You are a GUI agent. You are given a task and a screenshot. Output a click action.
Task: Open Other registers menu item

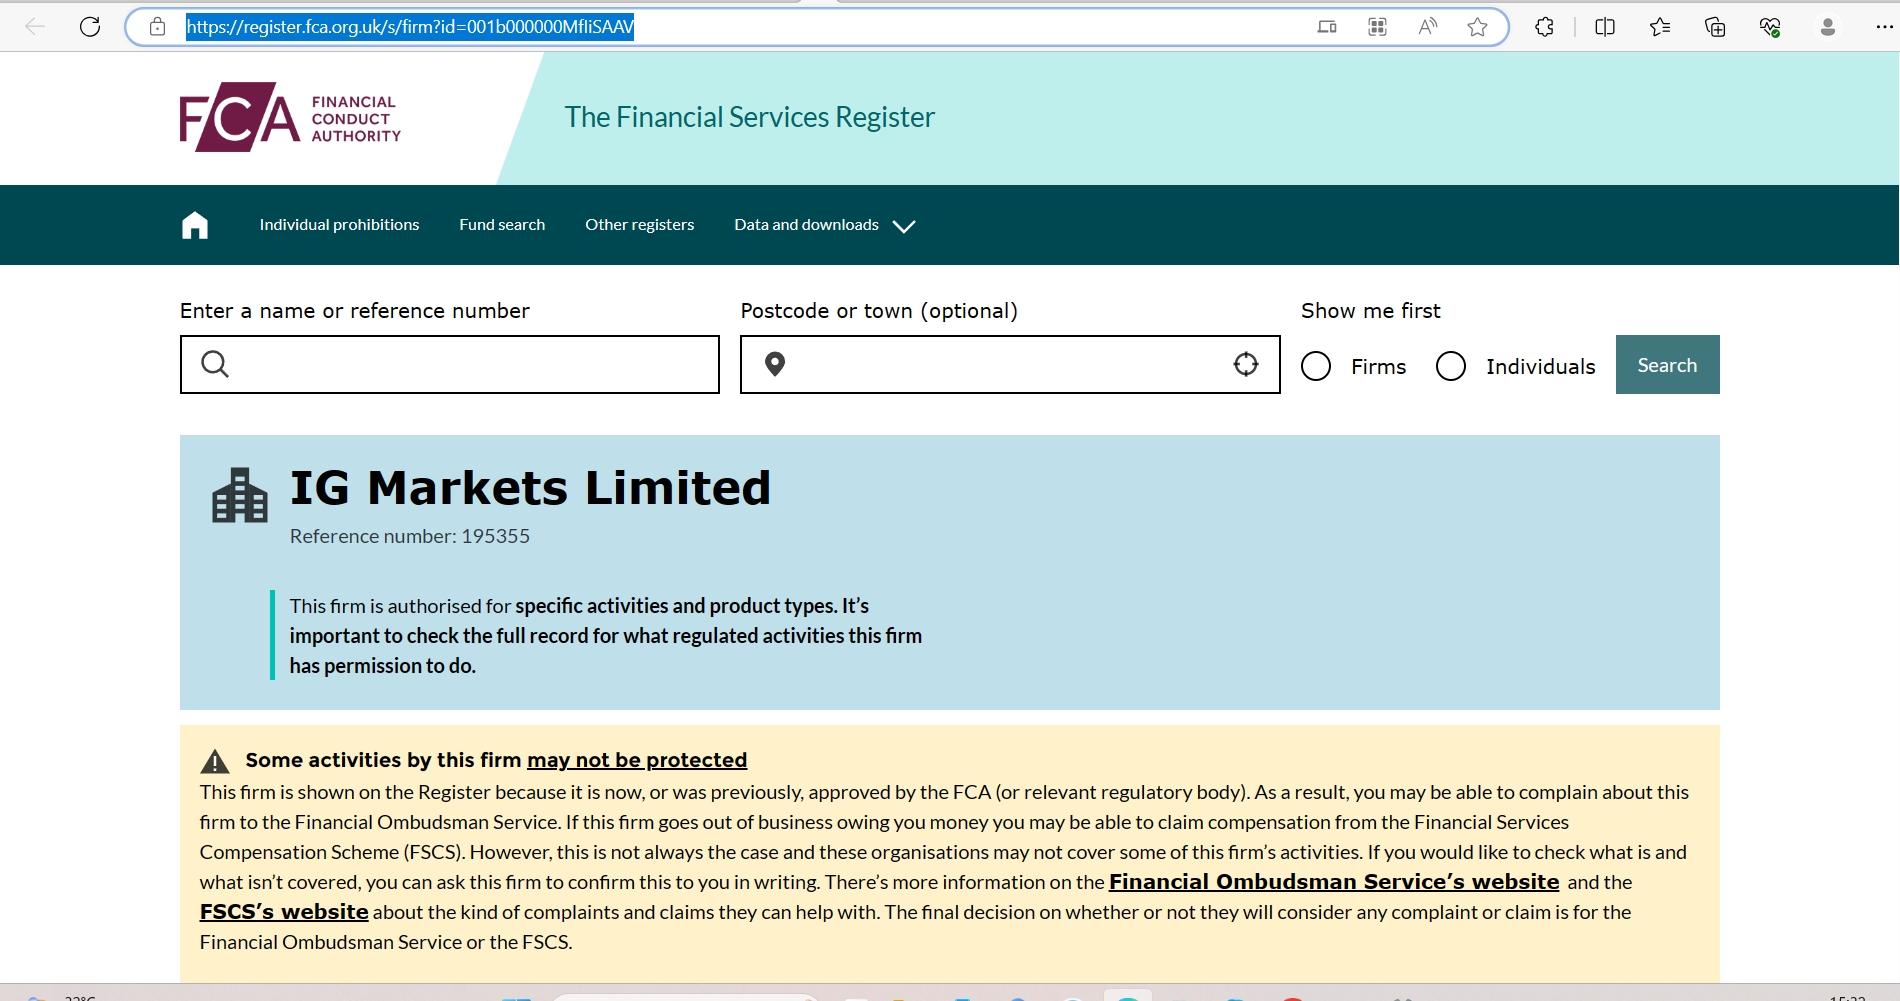(x=639, y=225)
